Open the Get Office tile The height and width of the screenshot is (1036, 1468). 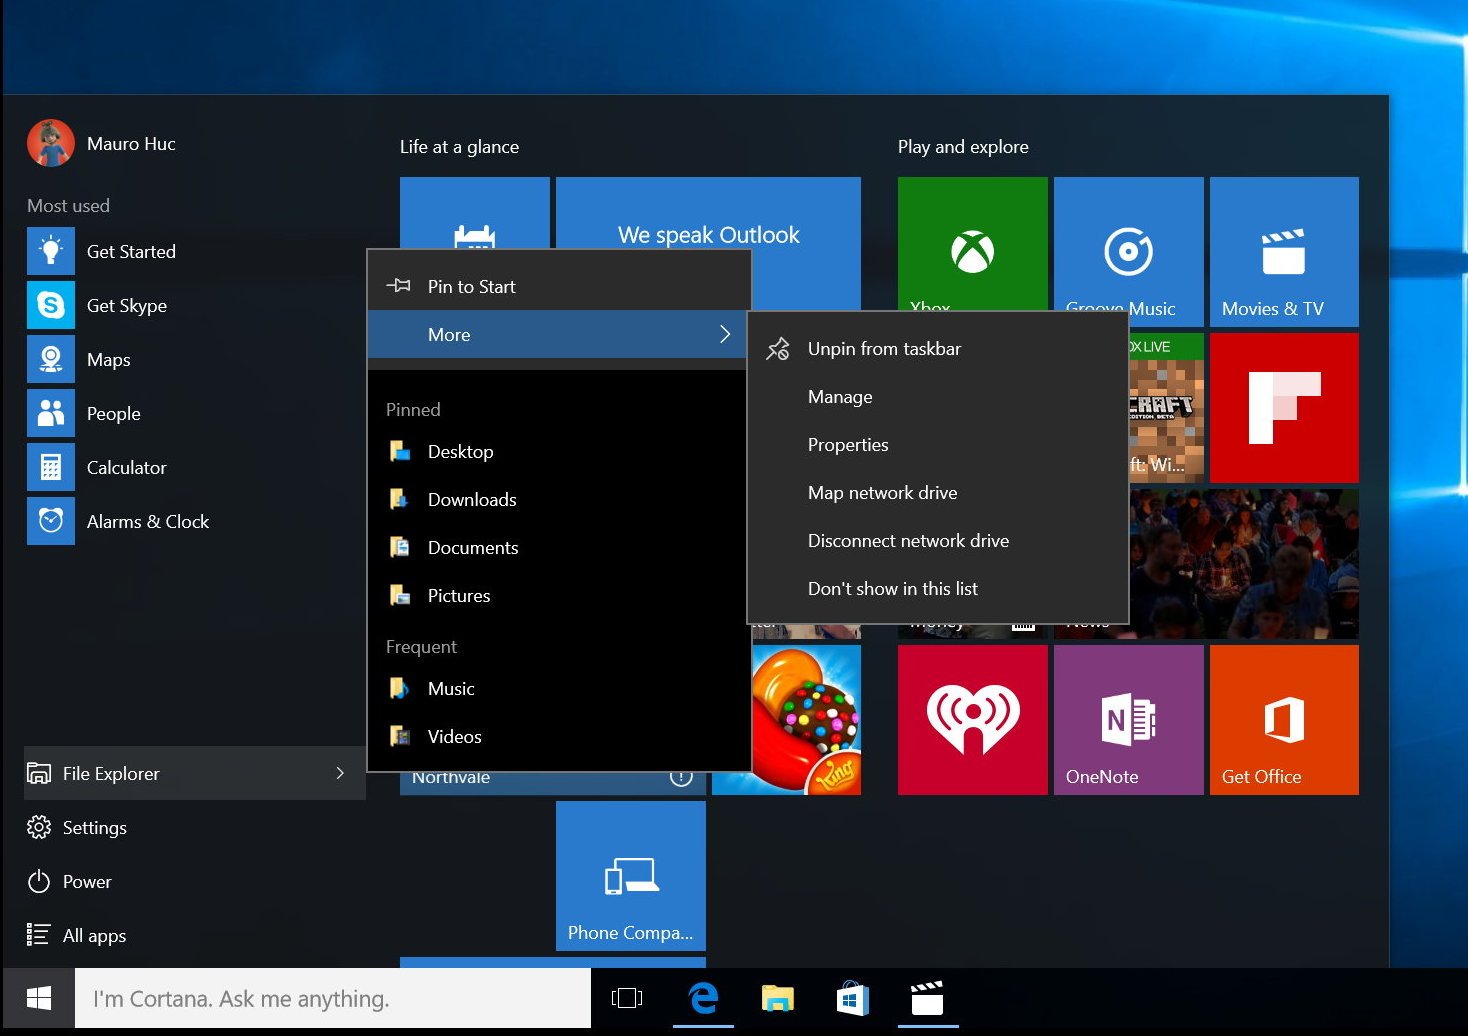pos(1284,720)
